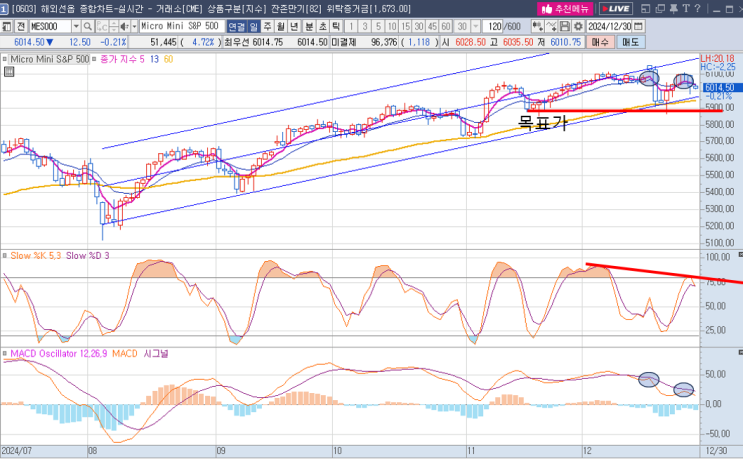Click the panel layout icon left of 전 button

coord(7,26)
